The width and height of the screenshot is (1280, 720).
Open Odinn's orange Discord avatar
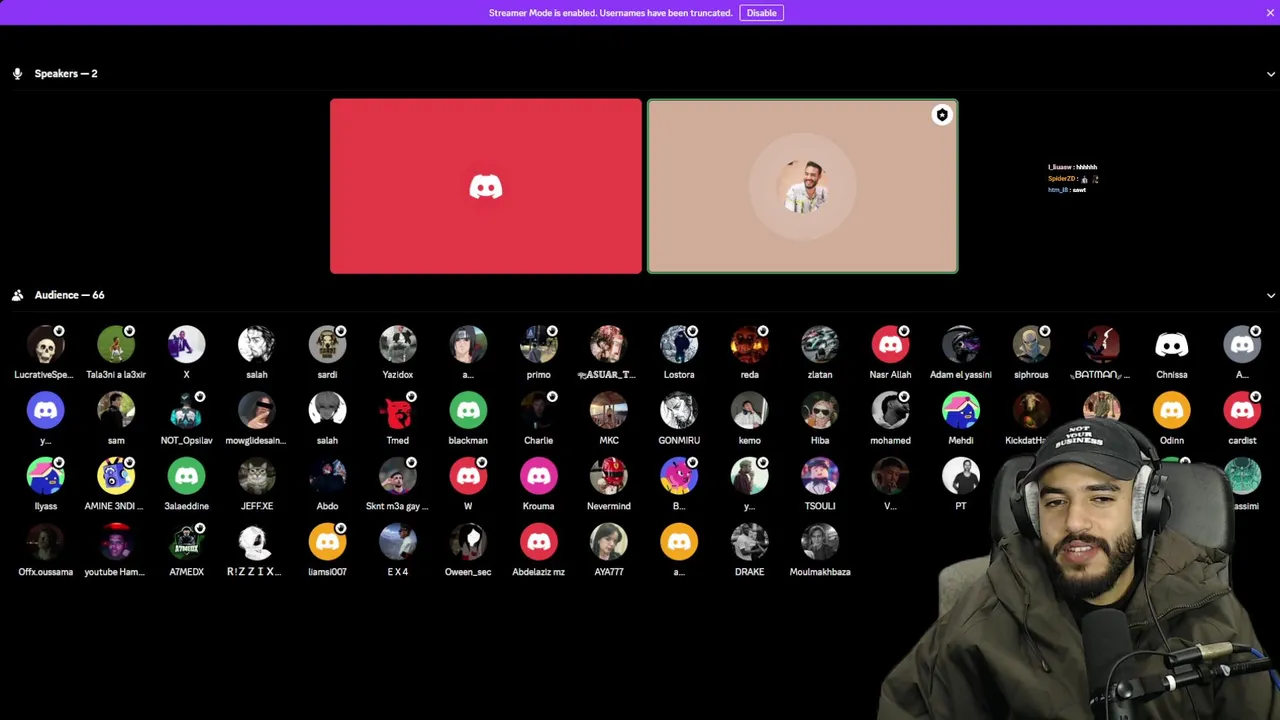pos(1172,411)
